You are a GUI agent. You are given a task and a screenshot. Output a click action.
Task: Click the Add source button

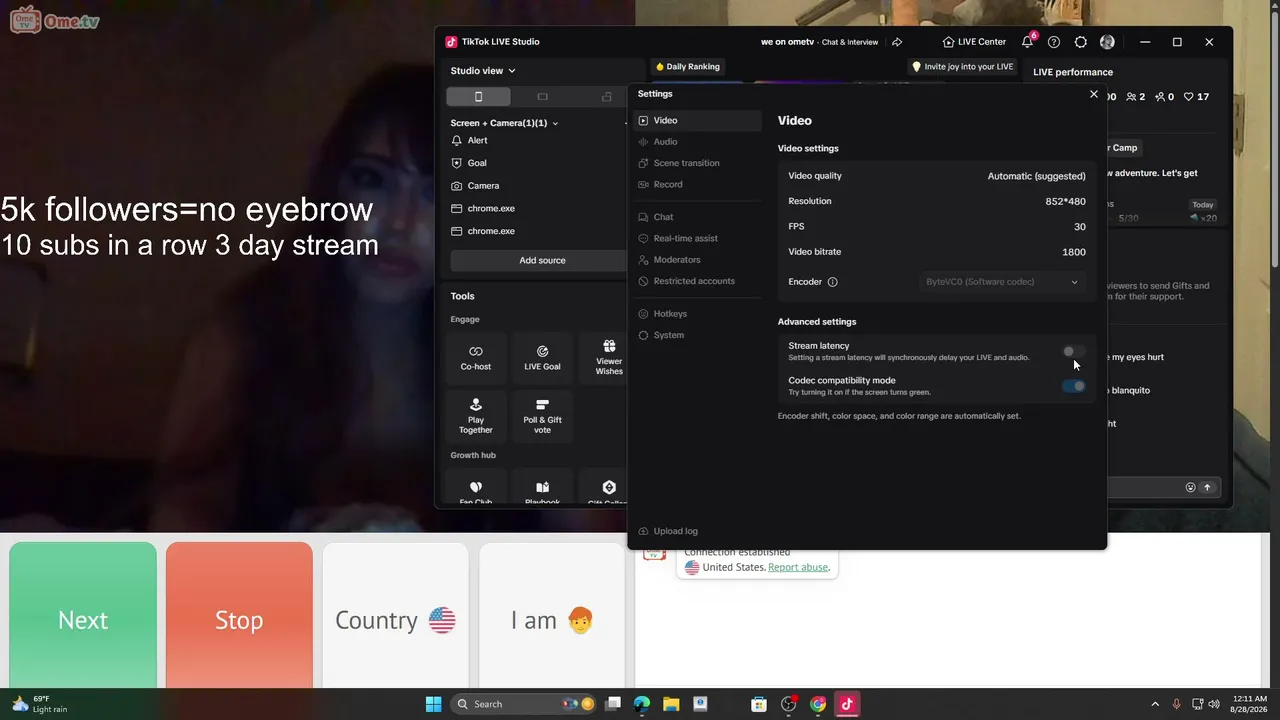pos(542,260)
